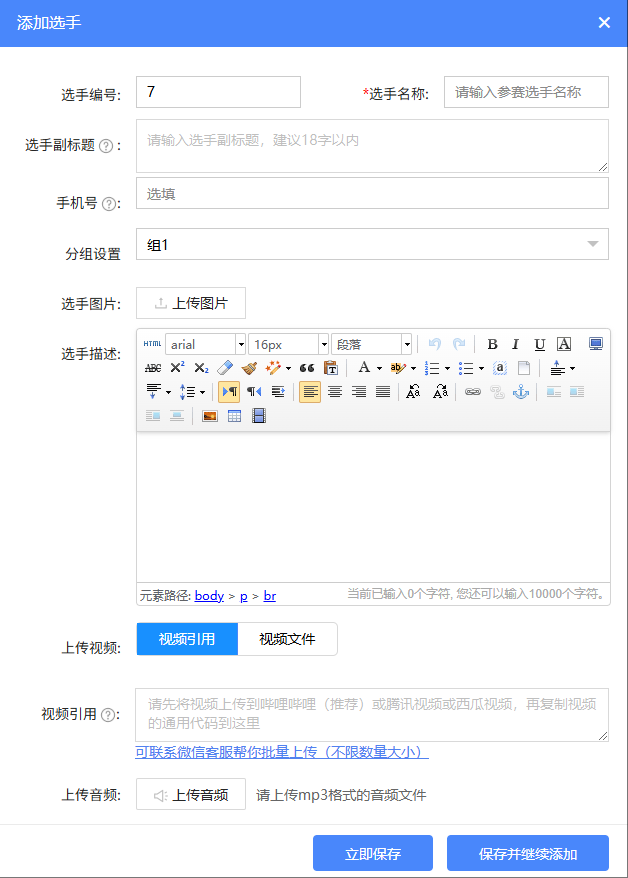Switch to the 视频引用 tab

click(187, 639)
